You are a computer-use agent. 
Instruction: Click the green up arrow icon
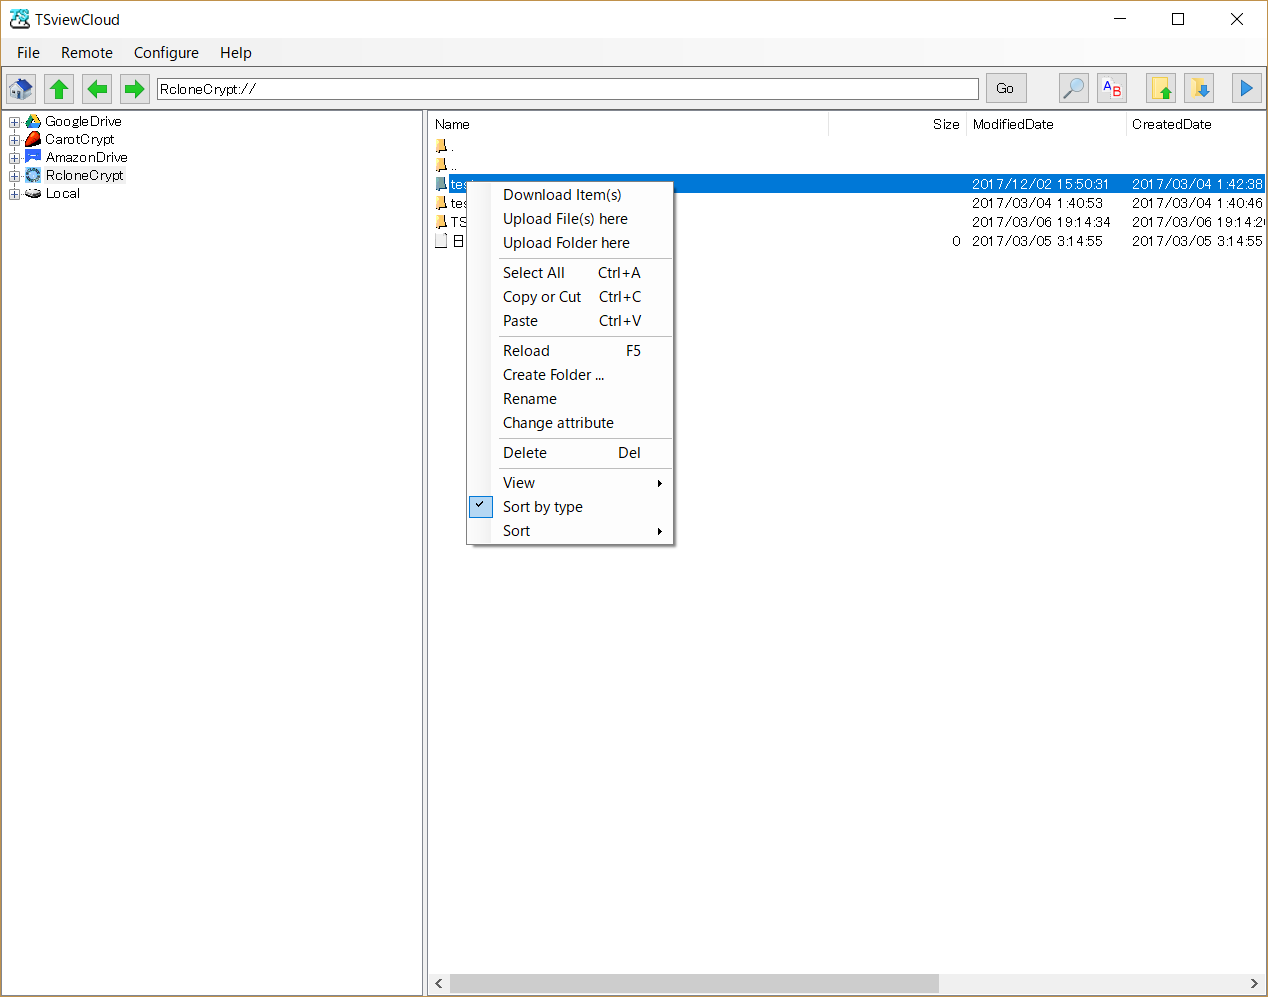tap(59, 89)
